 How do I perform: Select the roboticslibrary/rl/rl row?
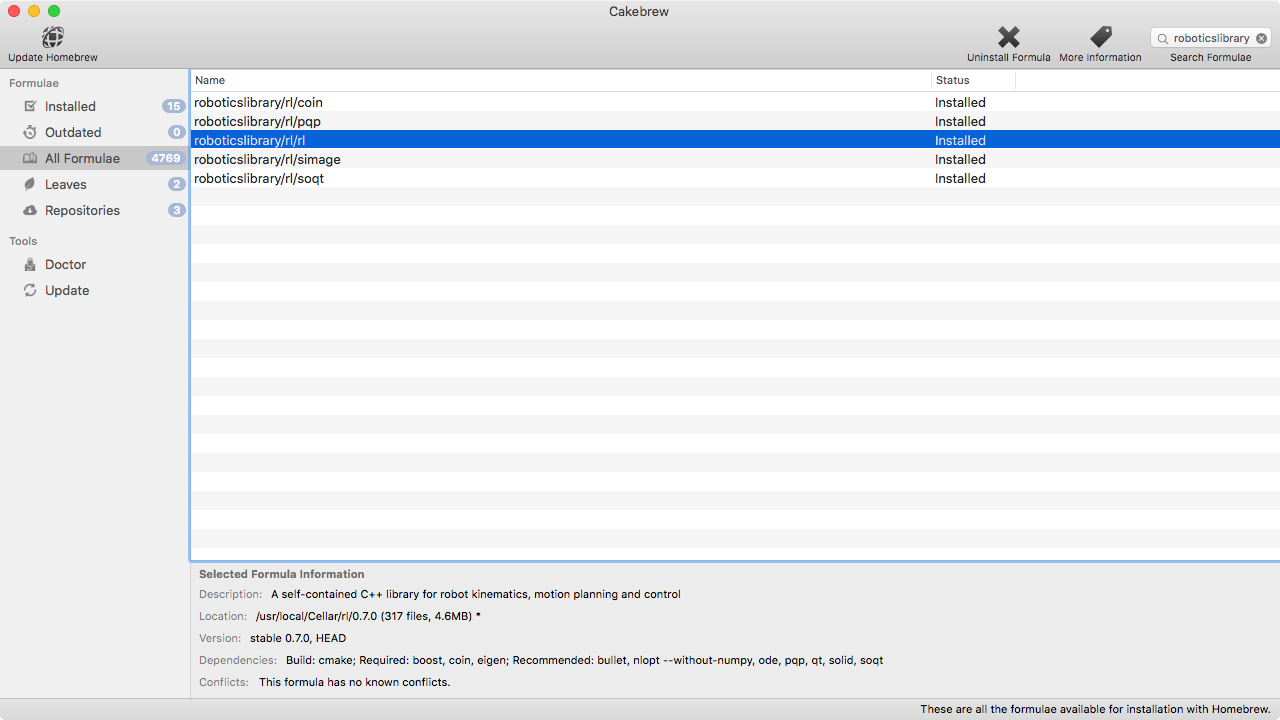[735, 140]
